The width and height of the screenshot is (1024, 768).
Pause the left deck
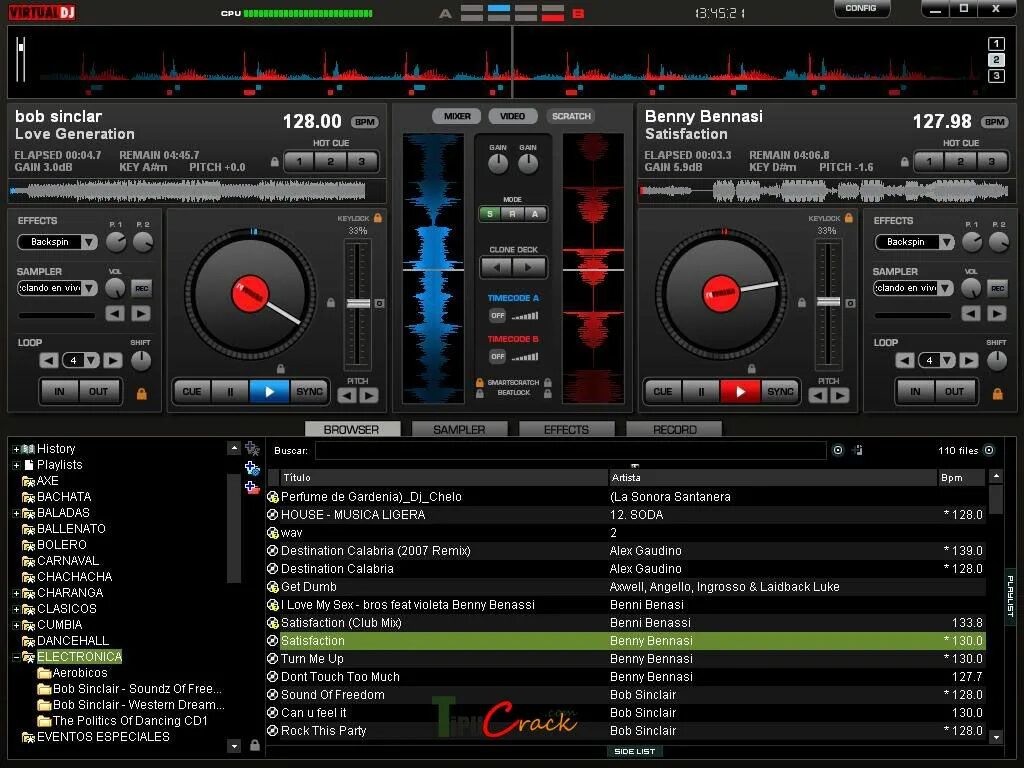[230, 392]
